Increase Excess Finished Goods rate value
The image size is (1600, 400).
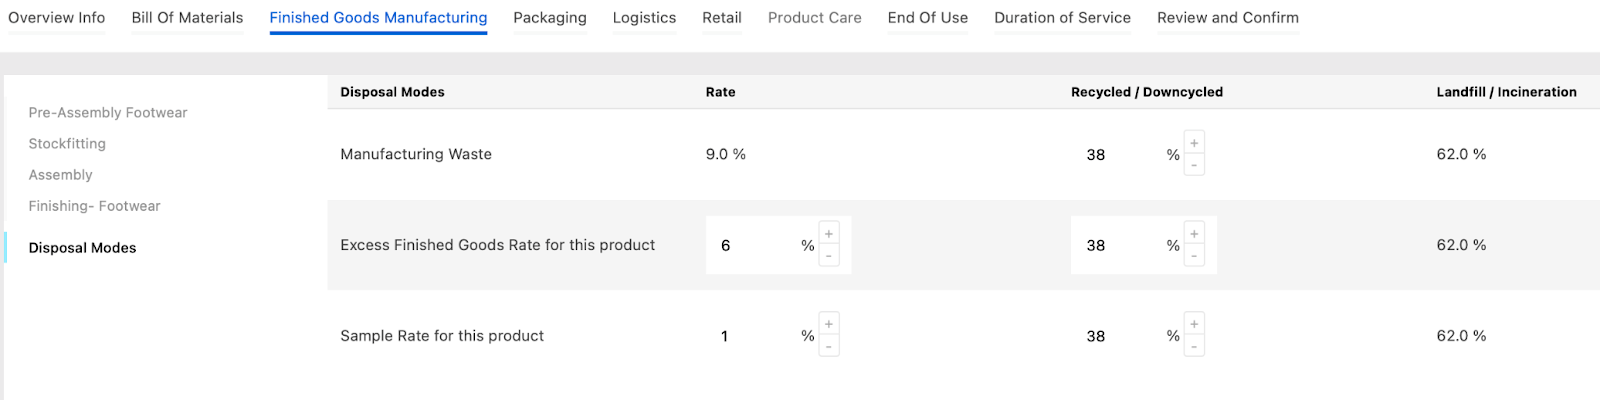point(829,234)
